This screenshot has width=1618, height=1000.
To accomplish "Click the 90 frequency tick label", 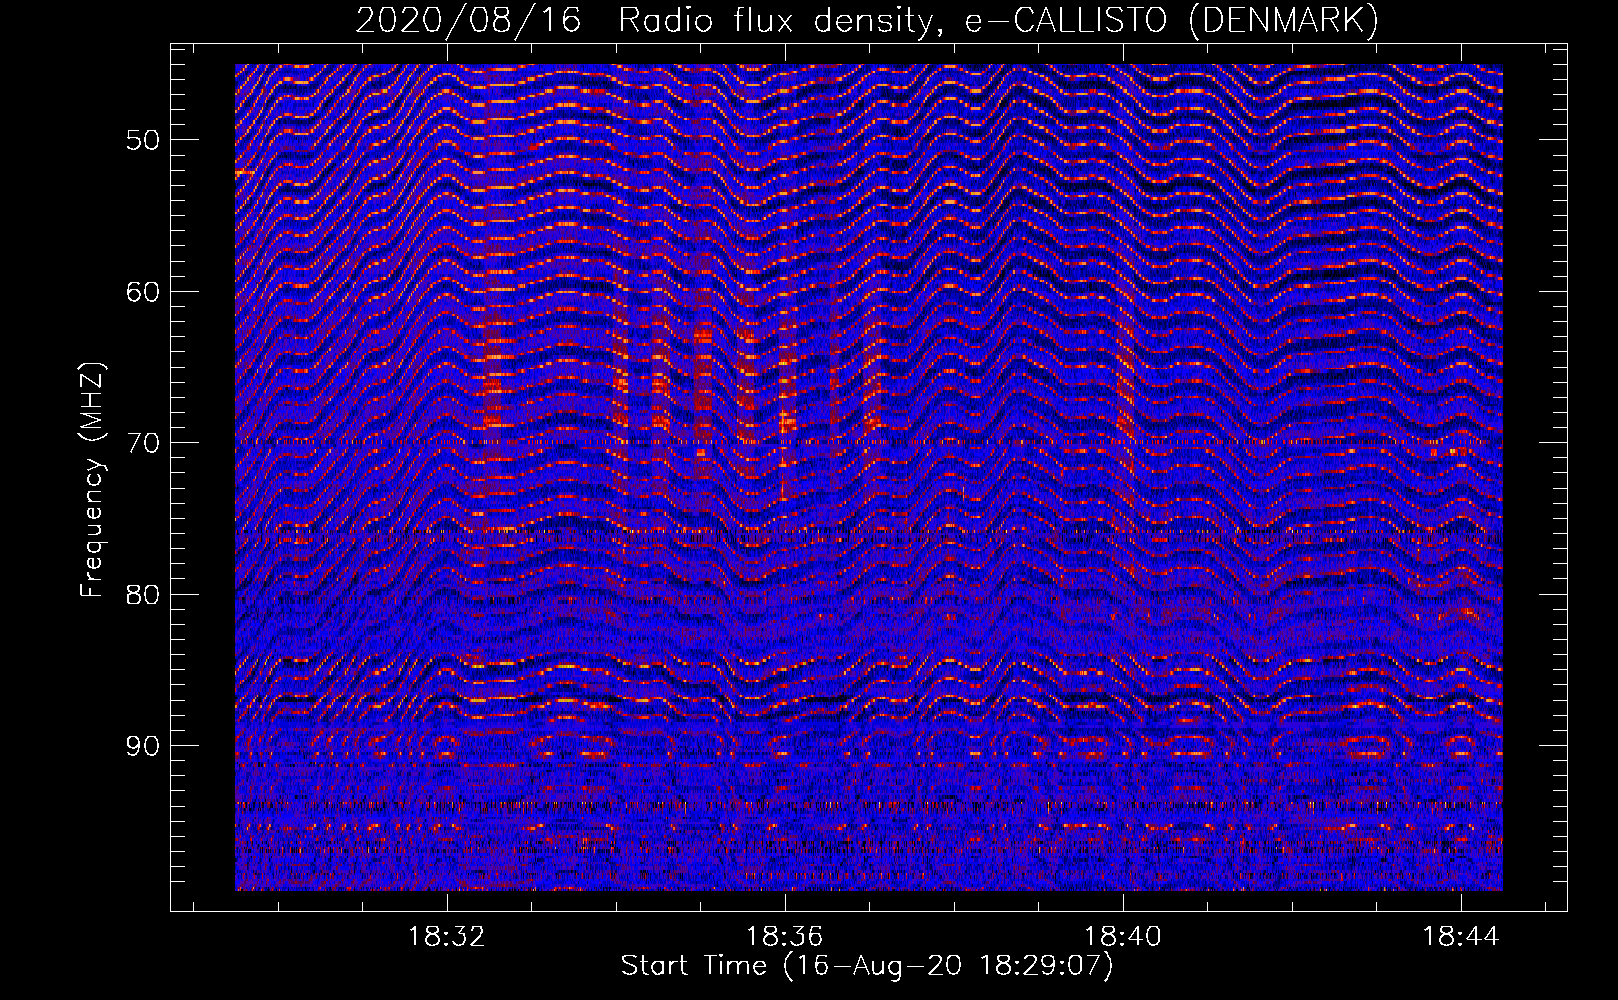I will (142, 746).
